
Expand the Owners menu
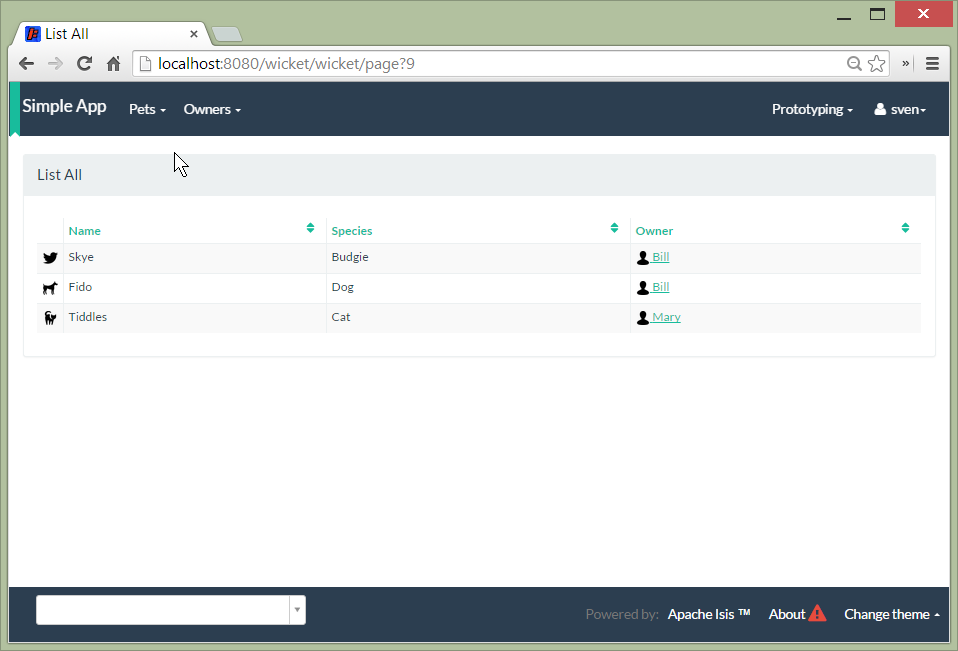point(212,109)
